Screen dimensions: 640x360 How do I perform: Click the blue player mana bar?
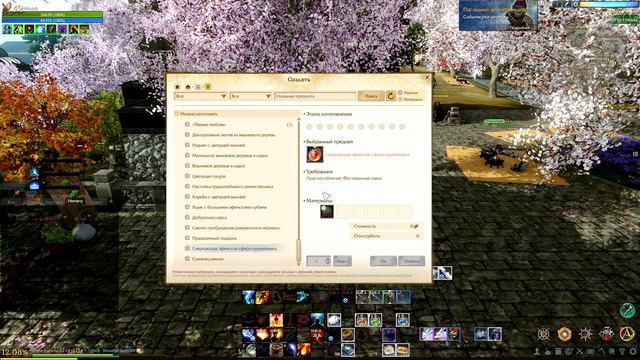pyautogui.click(x=53, y=20)
